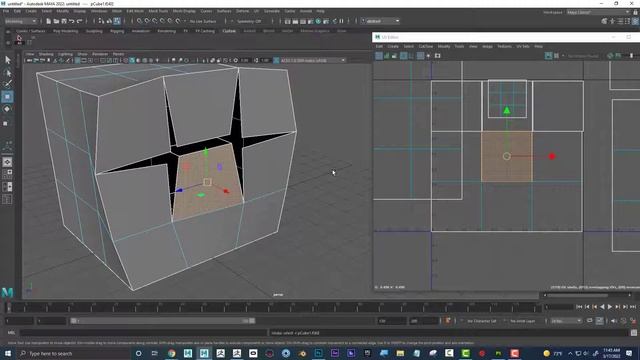The width and height of the screenshot is (640, 360).
Task: Open the frame rate fps dropdown
Action: 566,321
